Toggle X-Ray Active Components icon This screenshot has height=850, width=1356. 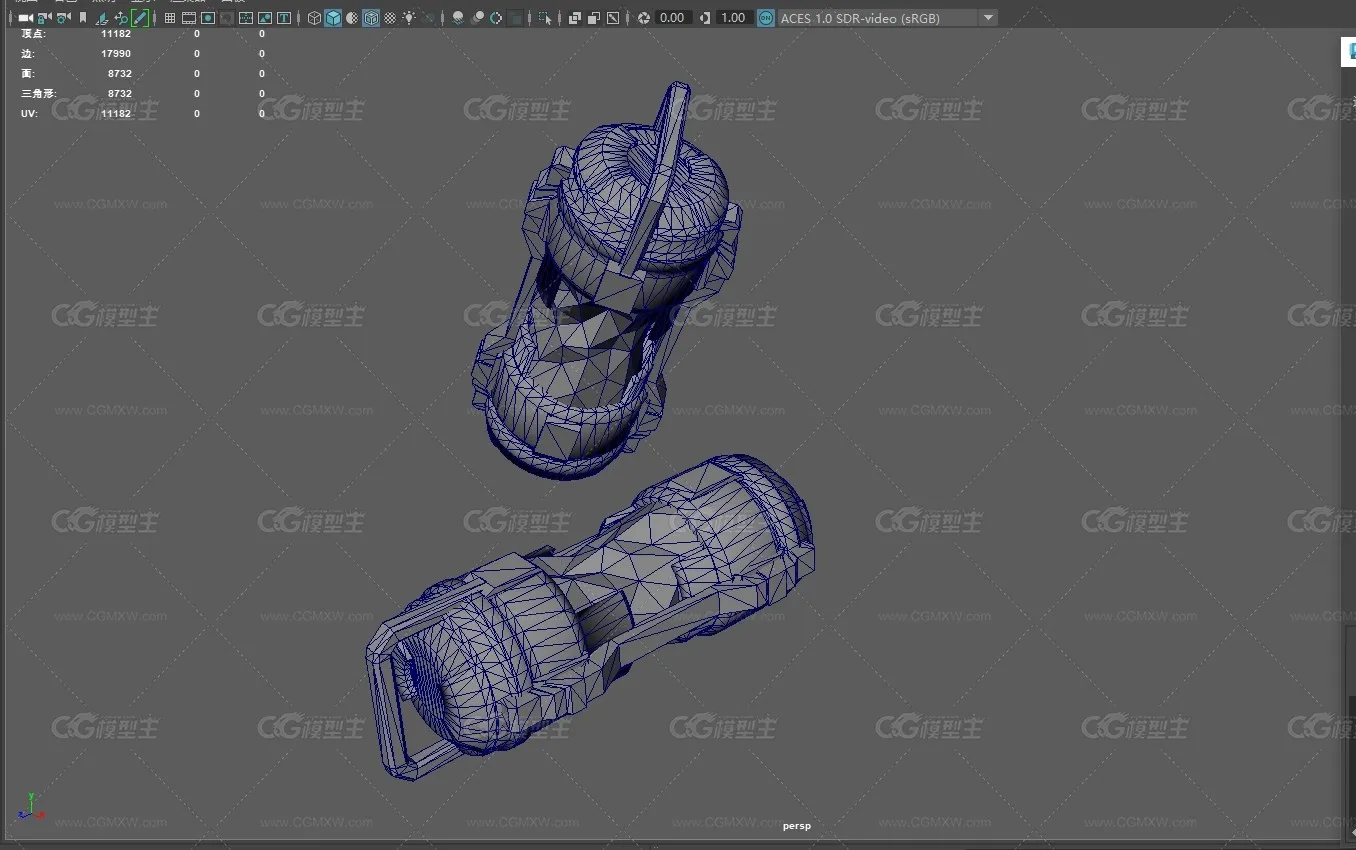(592, 18)
